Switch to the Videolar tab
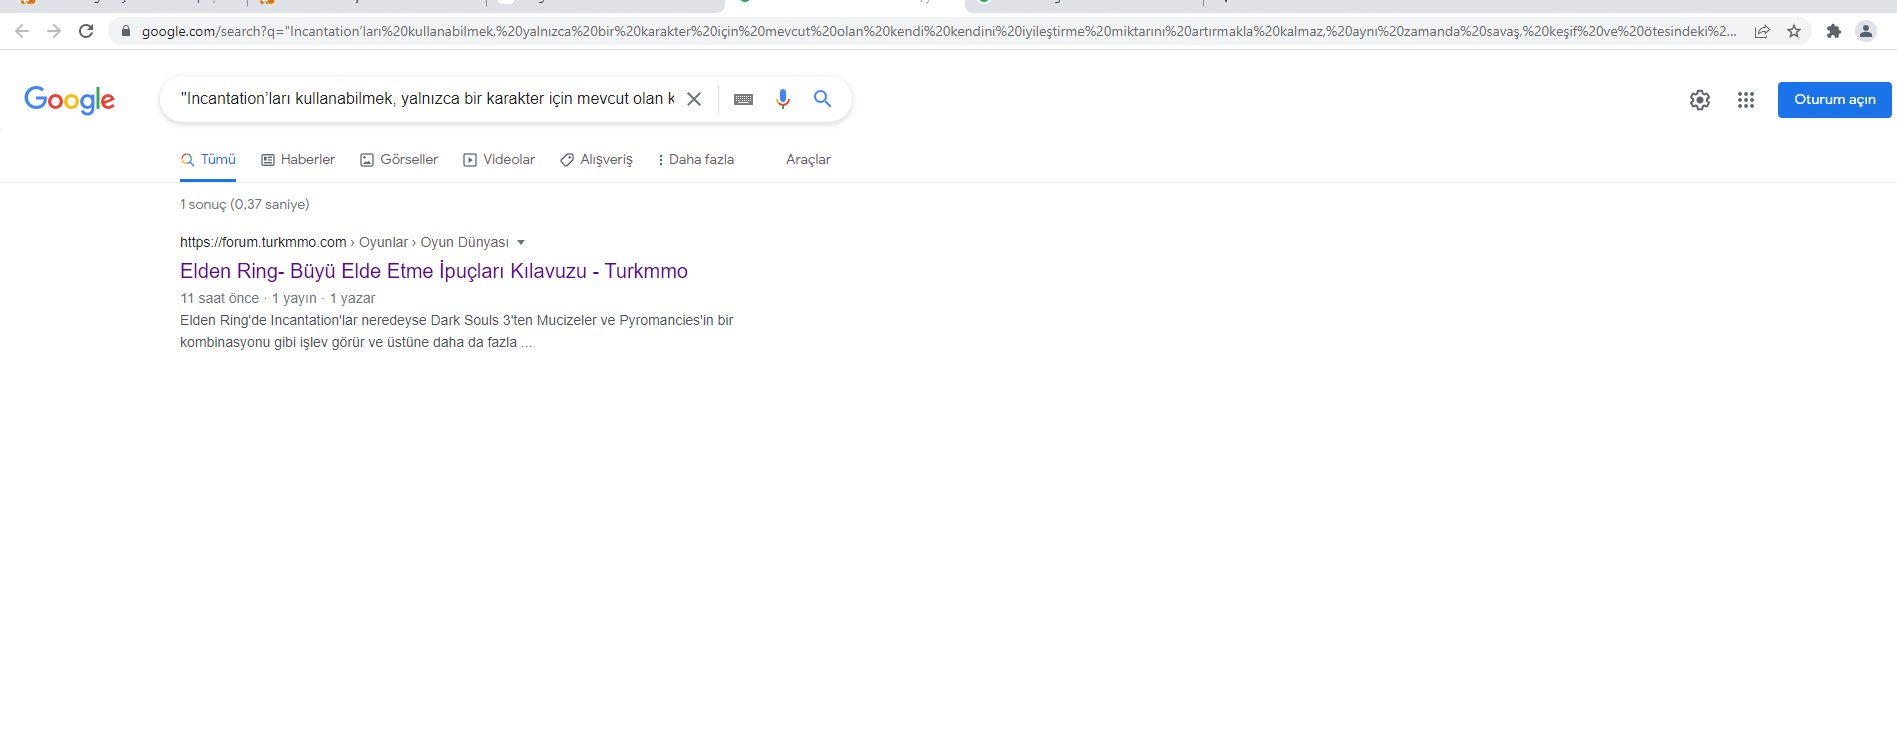1897x732 pixels. click(499, 160)
